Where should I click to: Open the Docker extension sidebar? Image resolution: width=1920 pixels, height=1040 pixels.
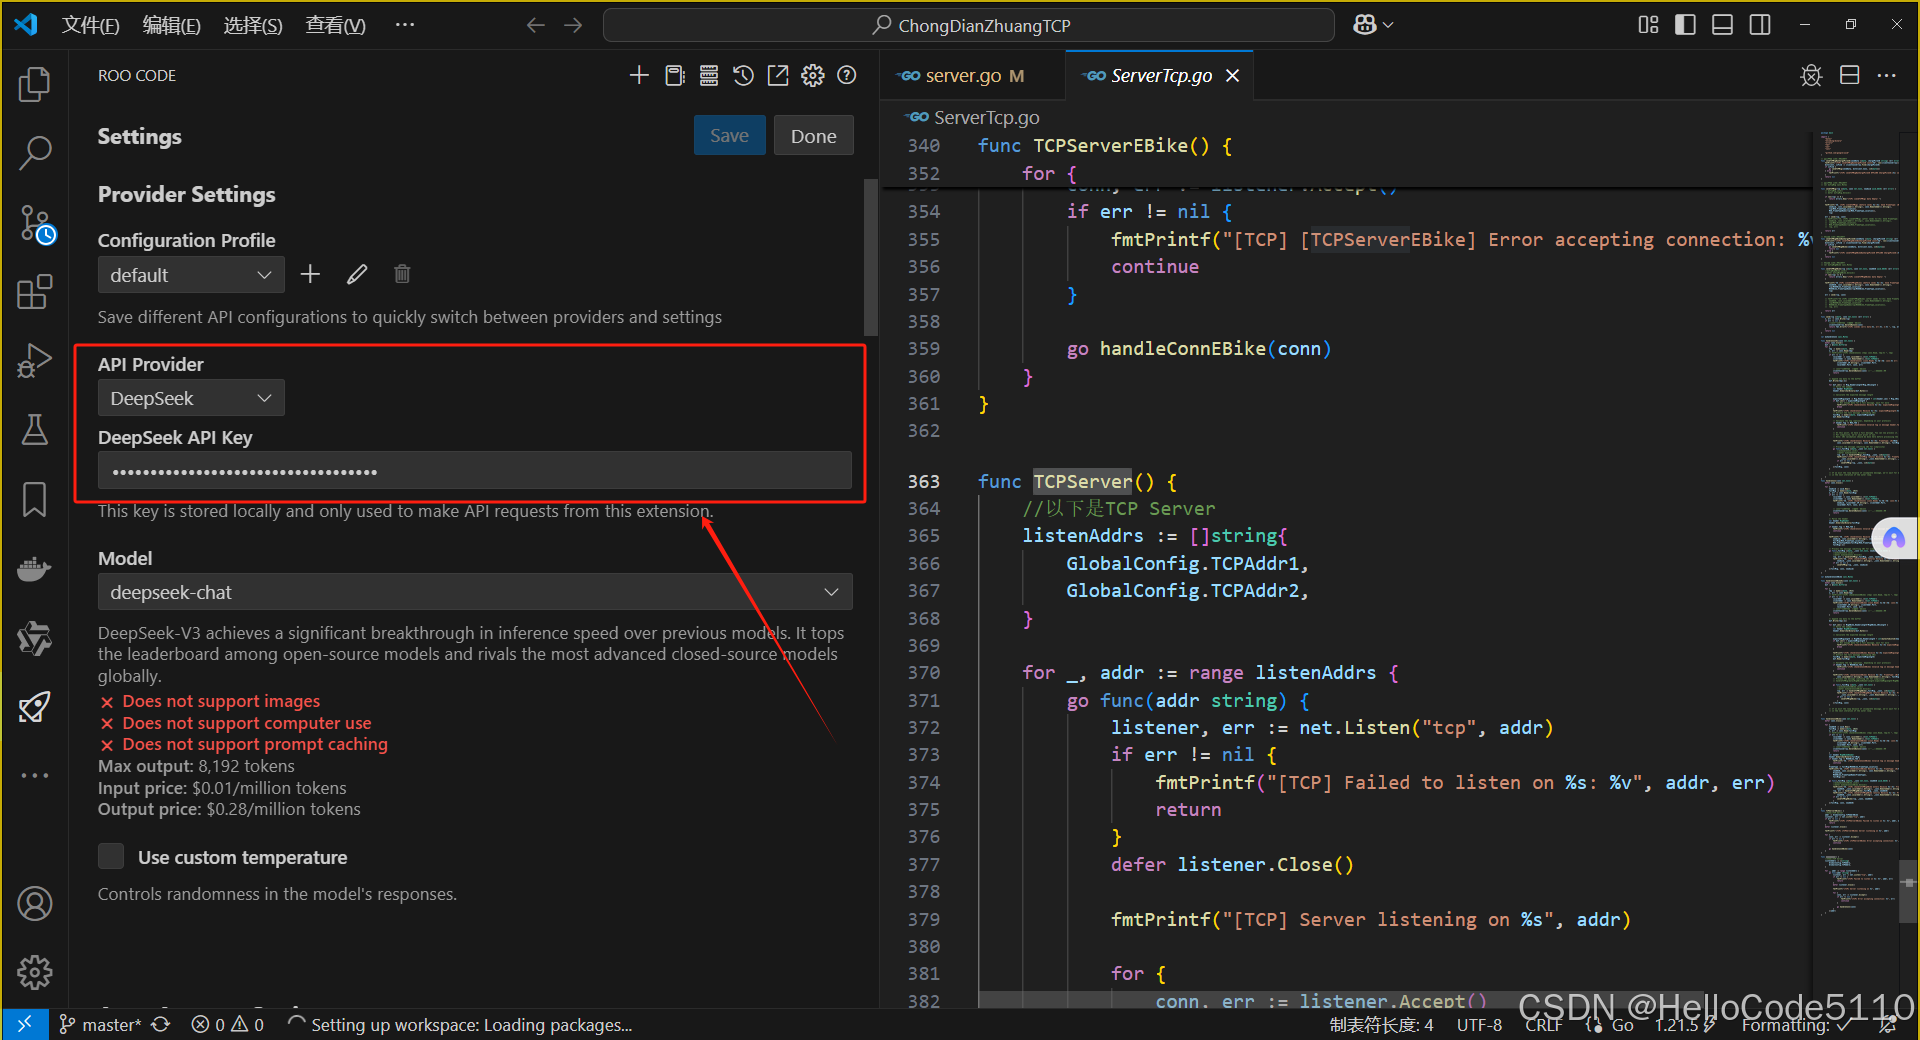point(35,569)
